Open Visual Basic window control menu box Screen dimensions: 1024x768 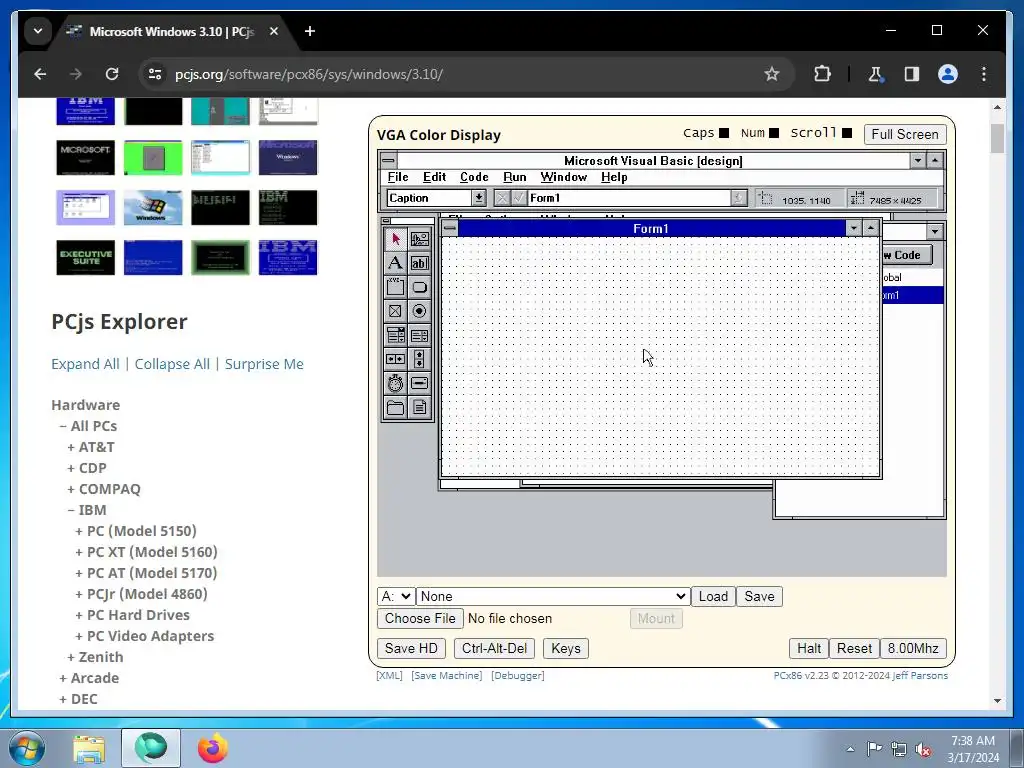(388, 160)
